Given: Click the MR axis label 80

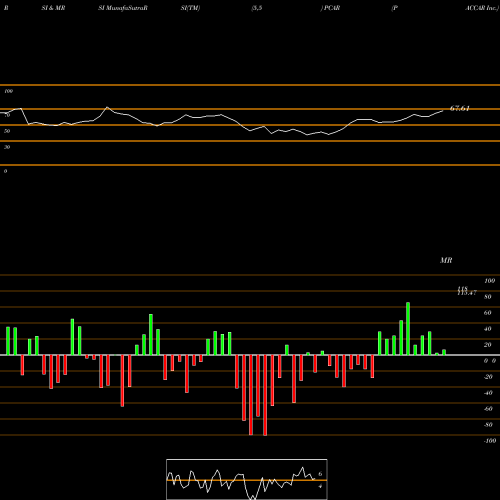Looking at the screenshot, I should point(488,297).
